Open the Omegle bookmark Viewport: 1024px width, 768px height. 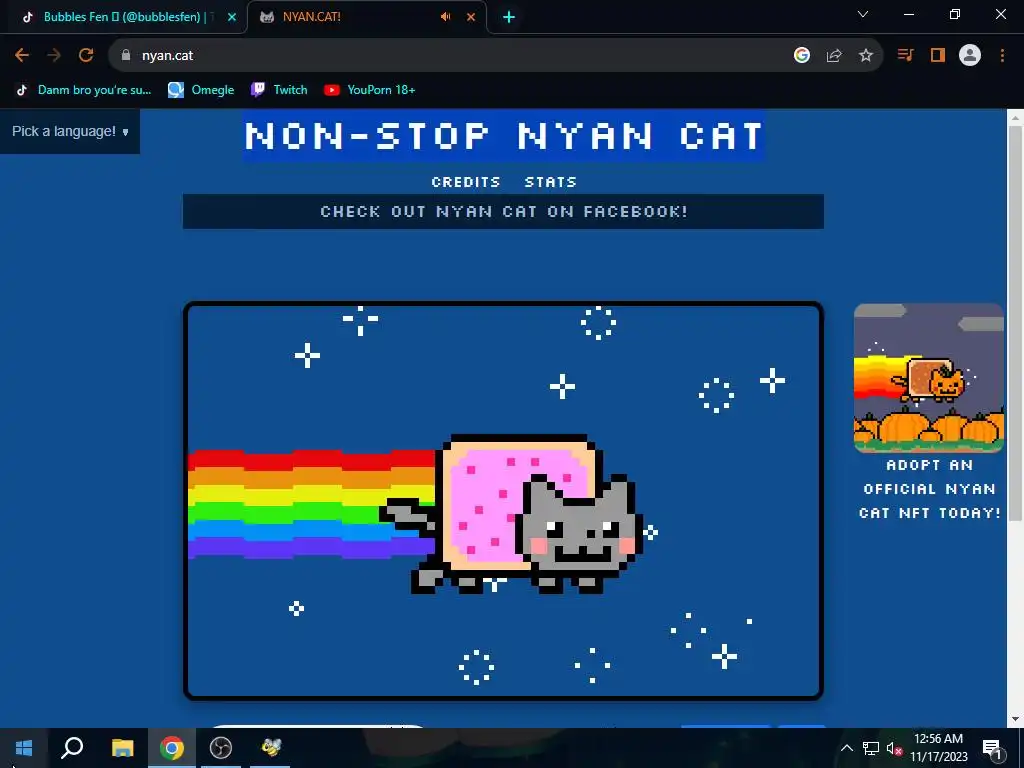click(201, 90)
